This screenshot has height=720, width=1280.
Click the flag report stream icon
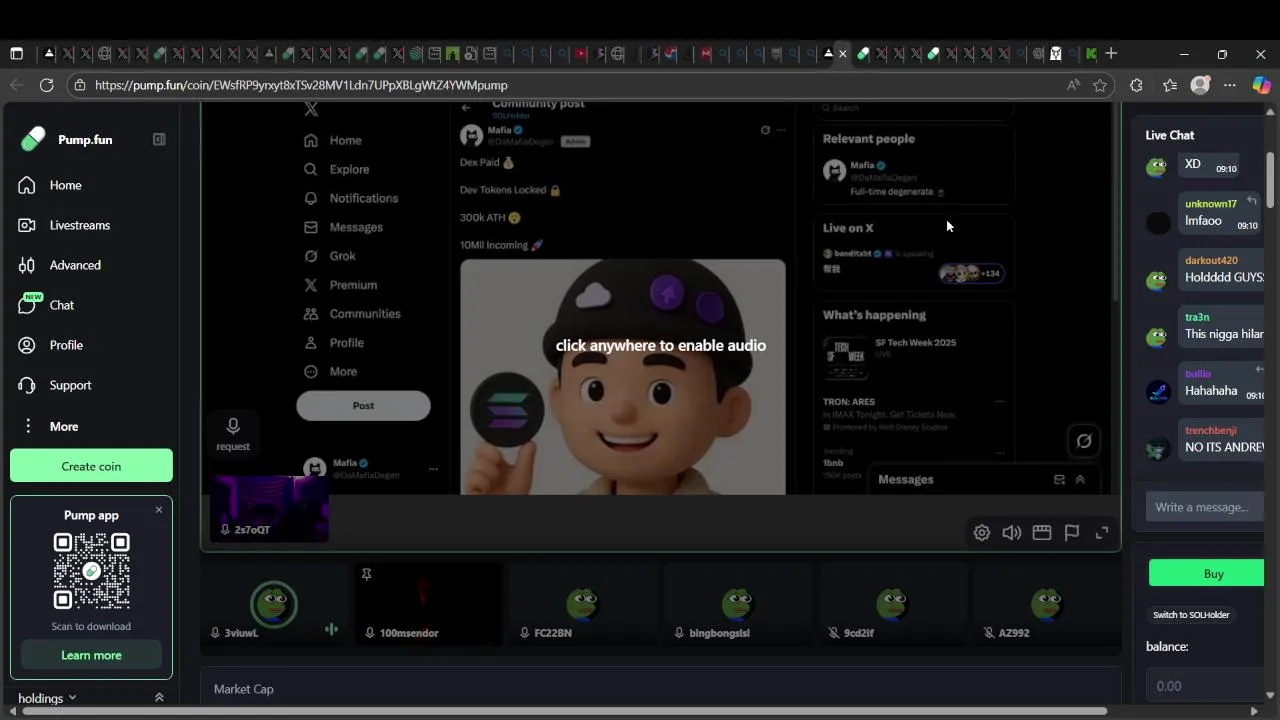point(1071,533)
